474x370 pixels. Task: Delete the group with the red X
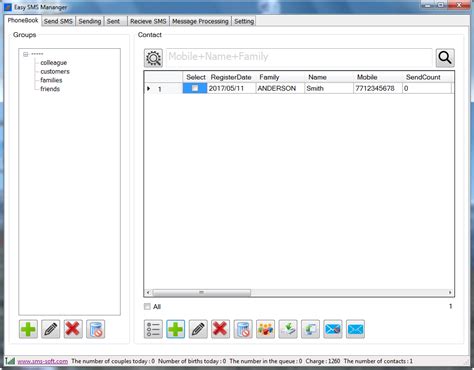click(73, 329)
